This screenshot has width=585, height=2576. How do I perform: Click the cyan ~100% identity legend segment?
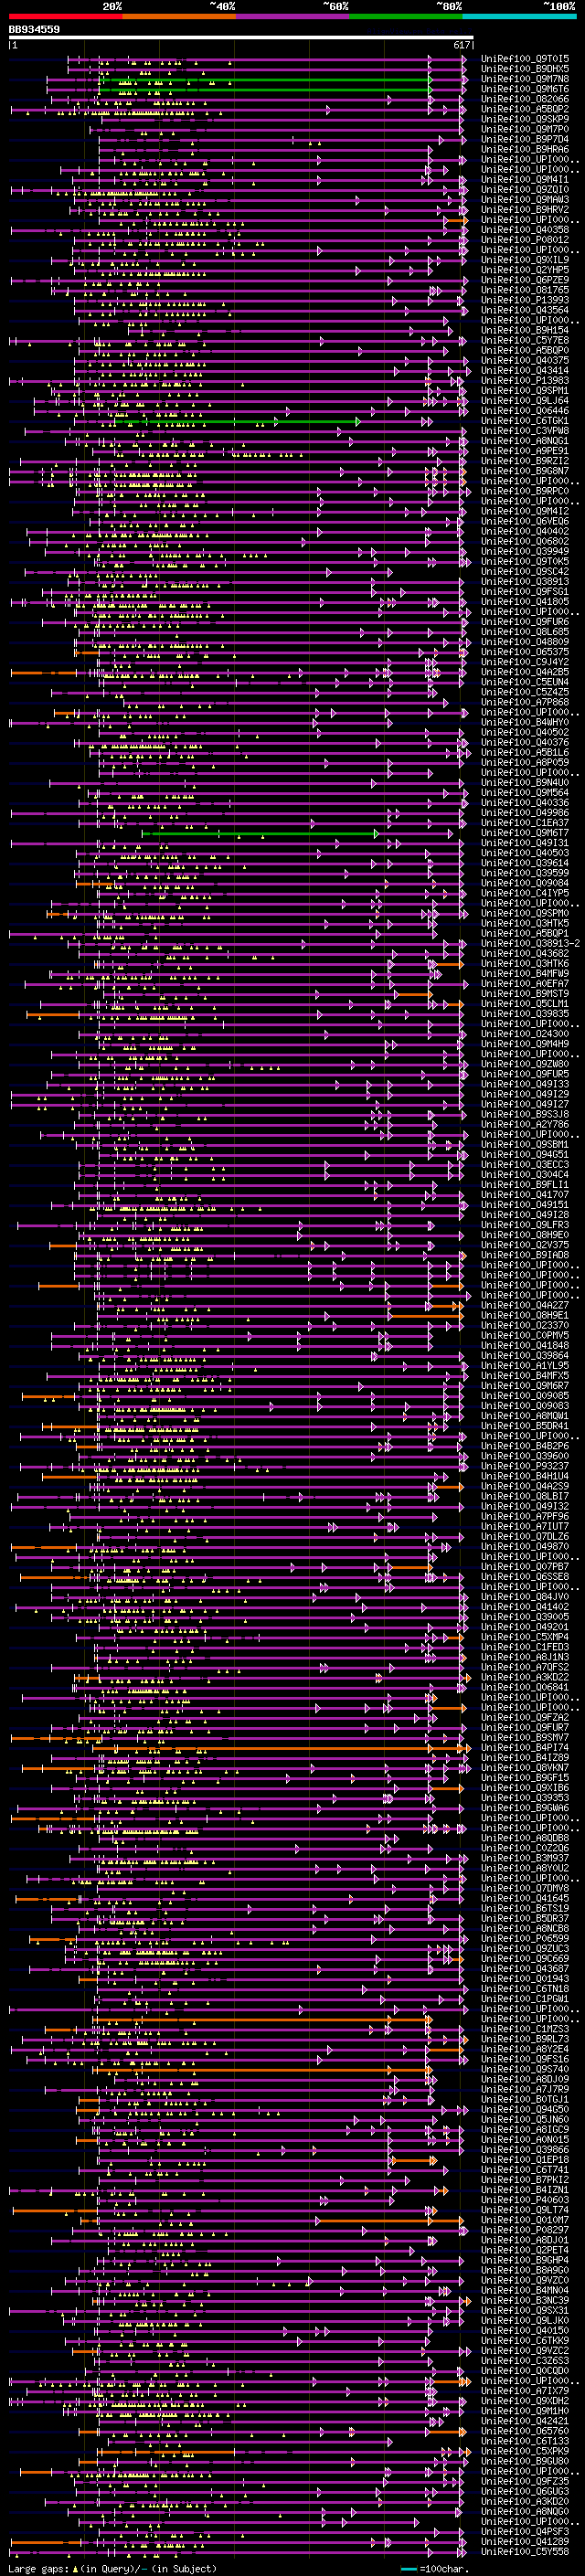519,16
